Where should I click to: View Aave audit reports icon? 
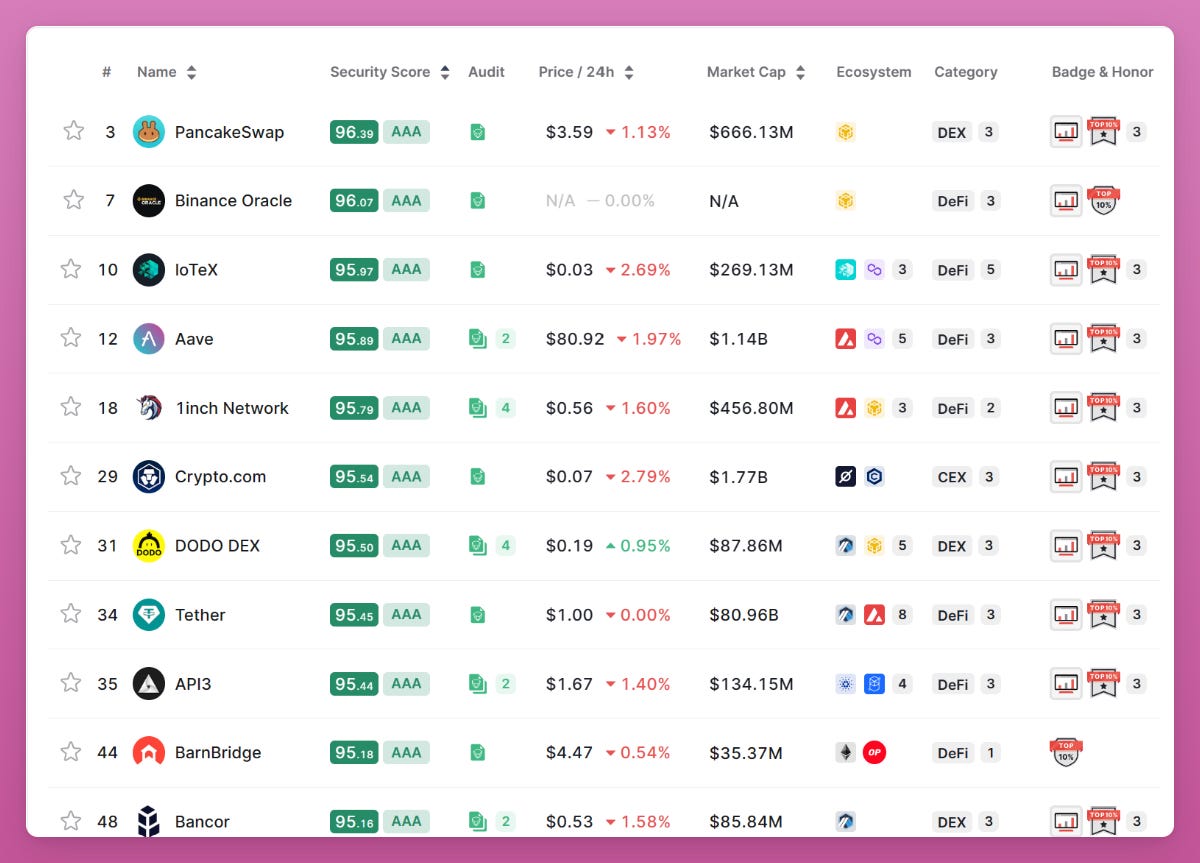pos(478,338)
